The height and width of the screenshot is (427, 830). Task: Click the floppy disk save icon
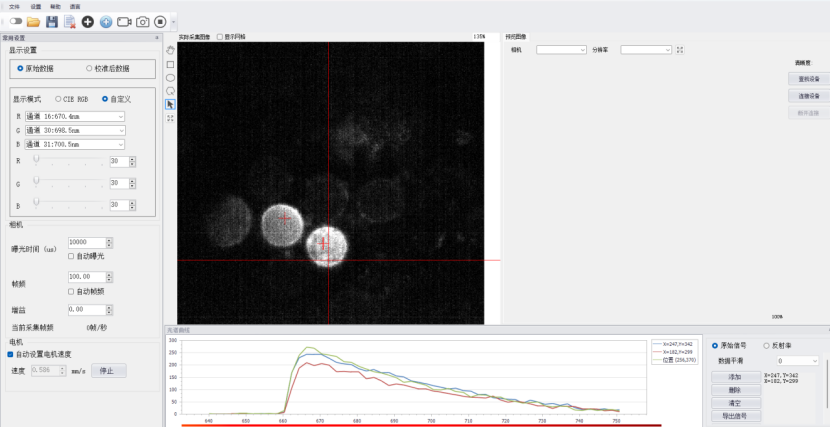click(x=52, y=21)
